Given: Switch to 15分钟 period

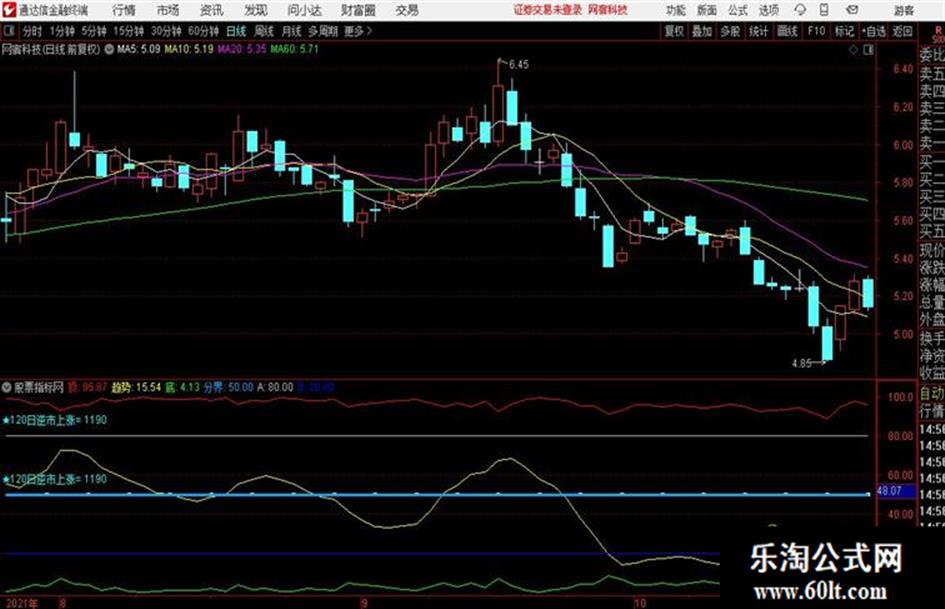Looking at the screenshot, I should (x=128, y=31).
